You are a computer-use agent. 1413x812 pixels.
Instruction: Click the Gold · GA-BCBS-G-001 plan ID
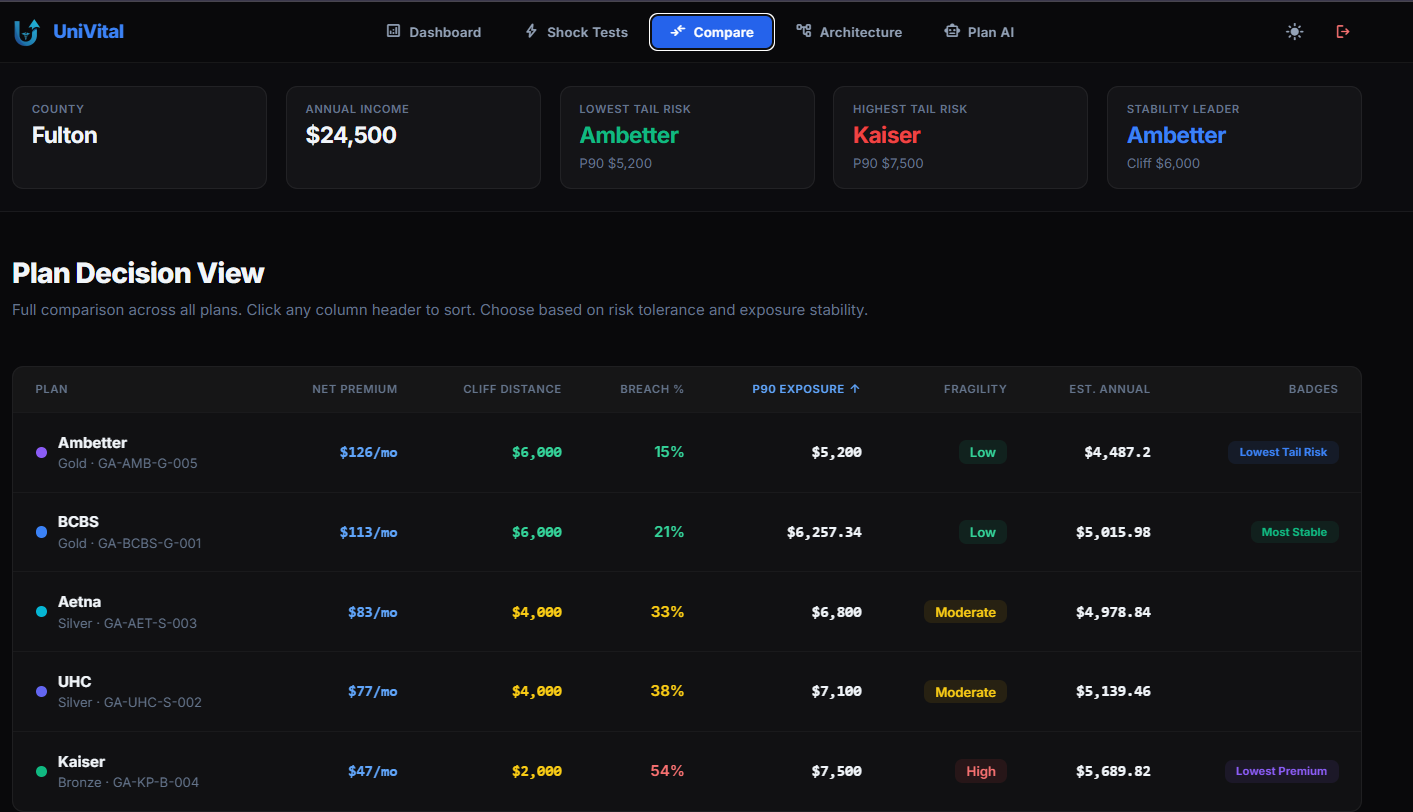130,543
